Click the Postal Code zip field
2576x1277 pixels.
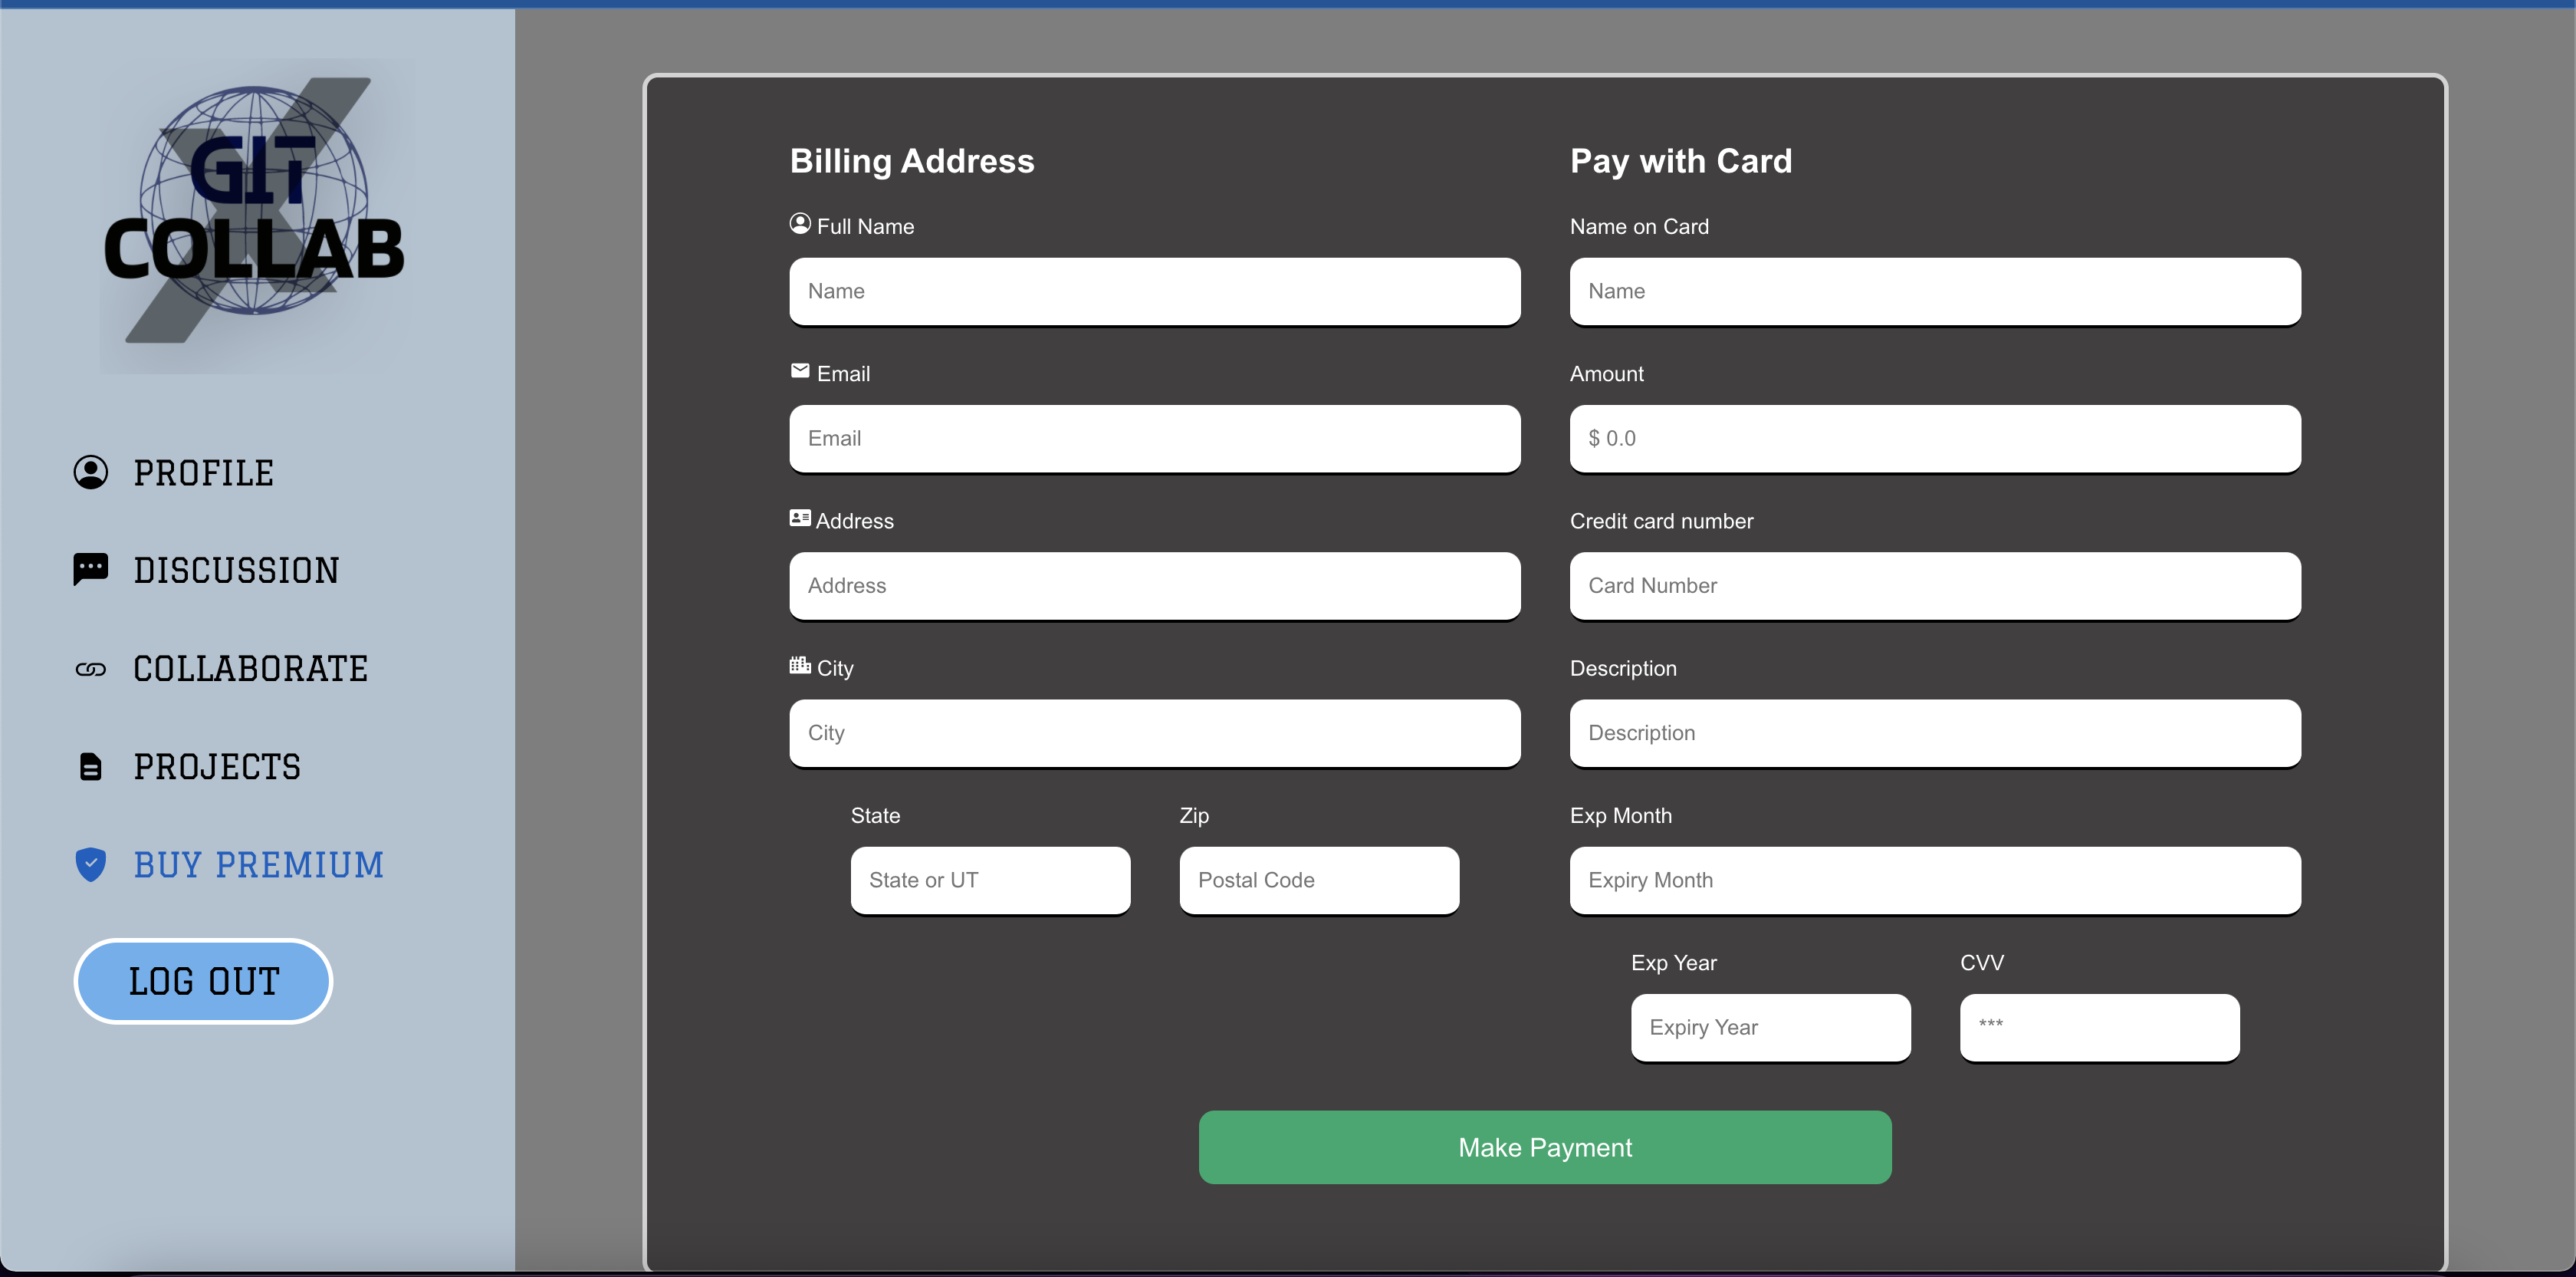1318,880
